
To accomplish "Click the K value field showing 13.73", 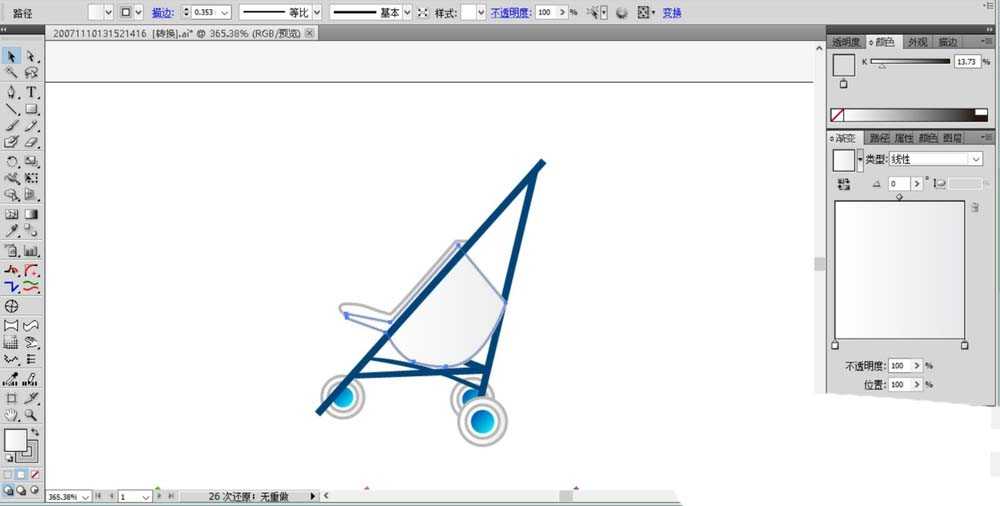I will [966, 62].
